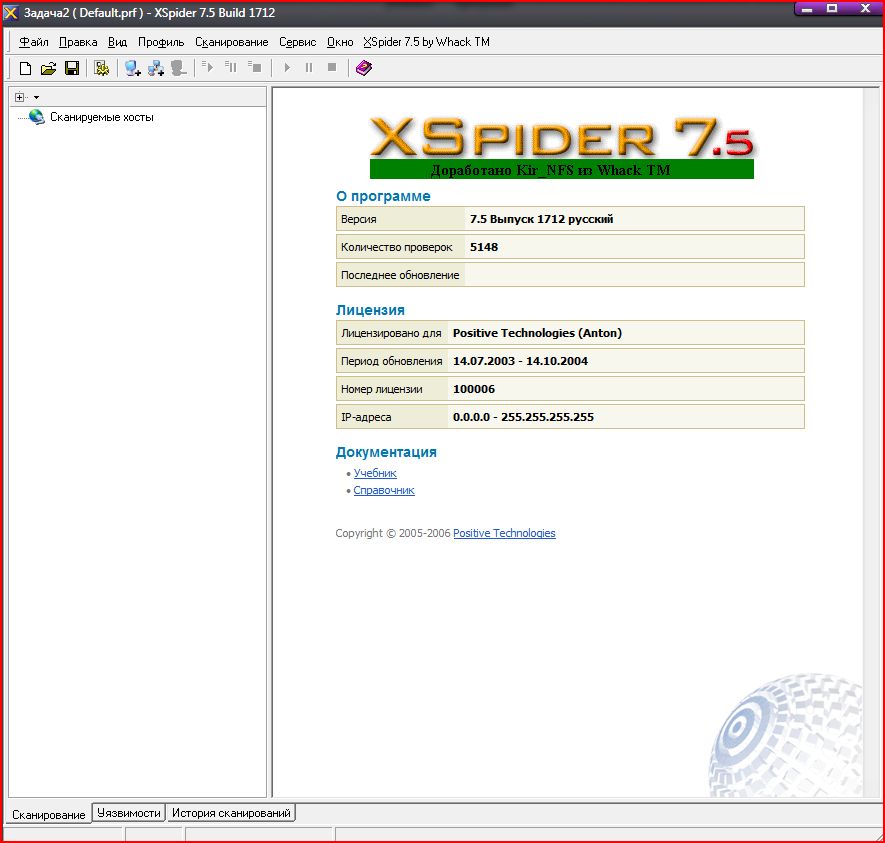Add a host with the monitor-plus icon
Image resolution: width=885 pixels, height=843 pixels.
[x=133, y=68]
